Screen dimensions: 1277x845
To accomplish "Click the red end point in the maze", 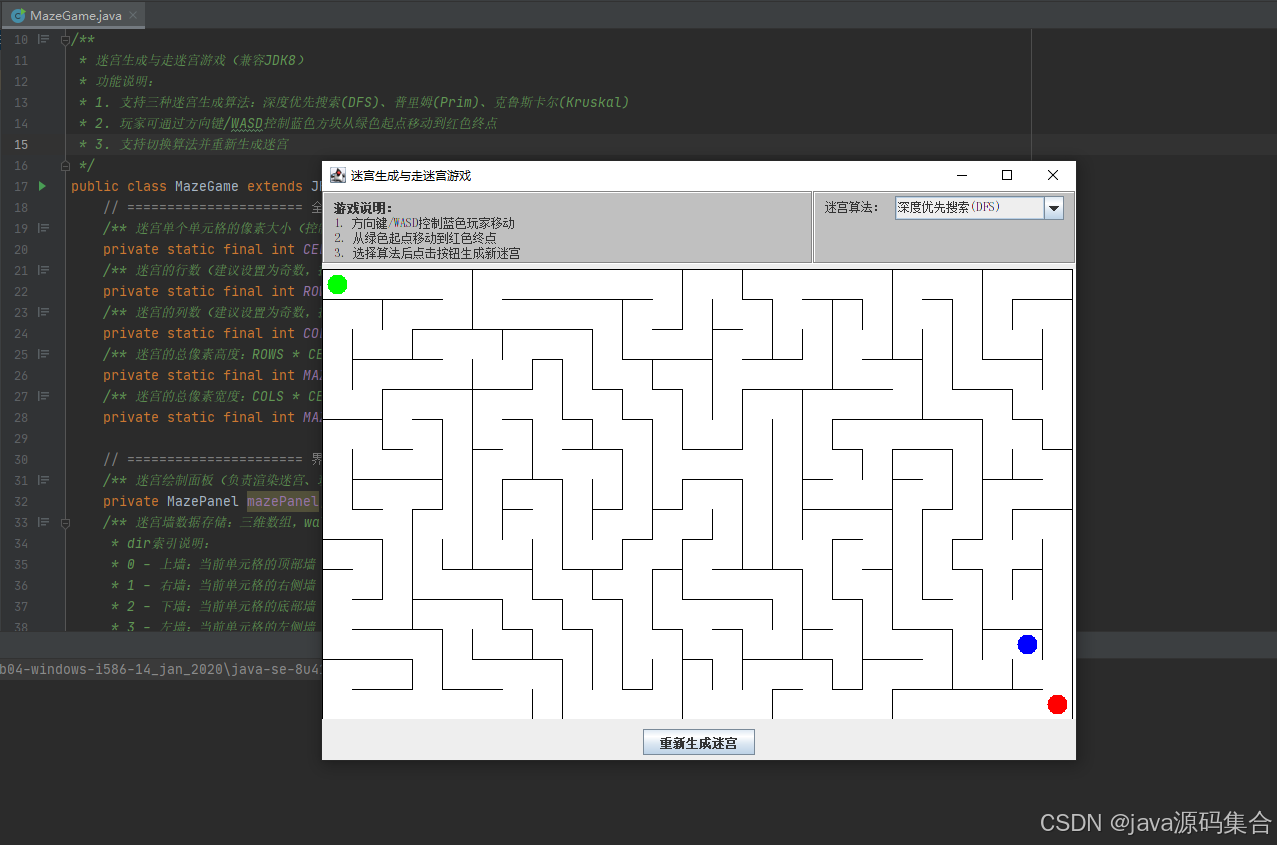I will pos(1057,704).
